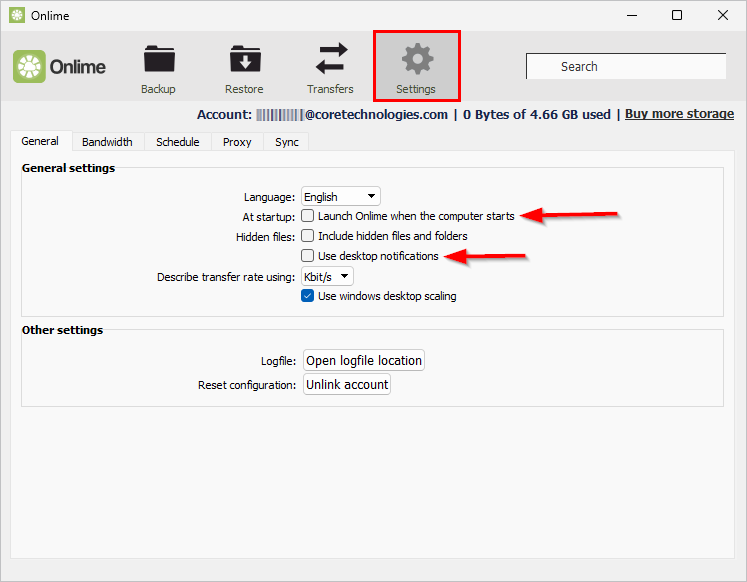The image size is (747, 582).
Task: Click the Onlime app icon in the title bar
Action: (17, 15)
